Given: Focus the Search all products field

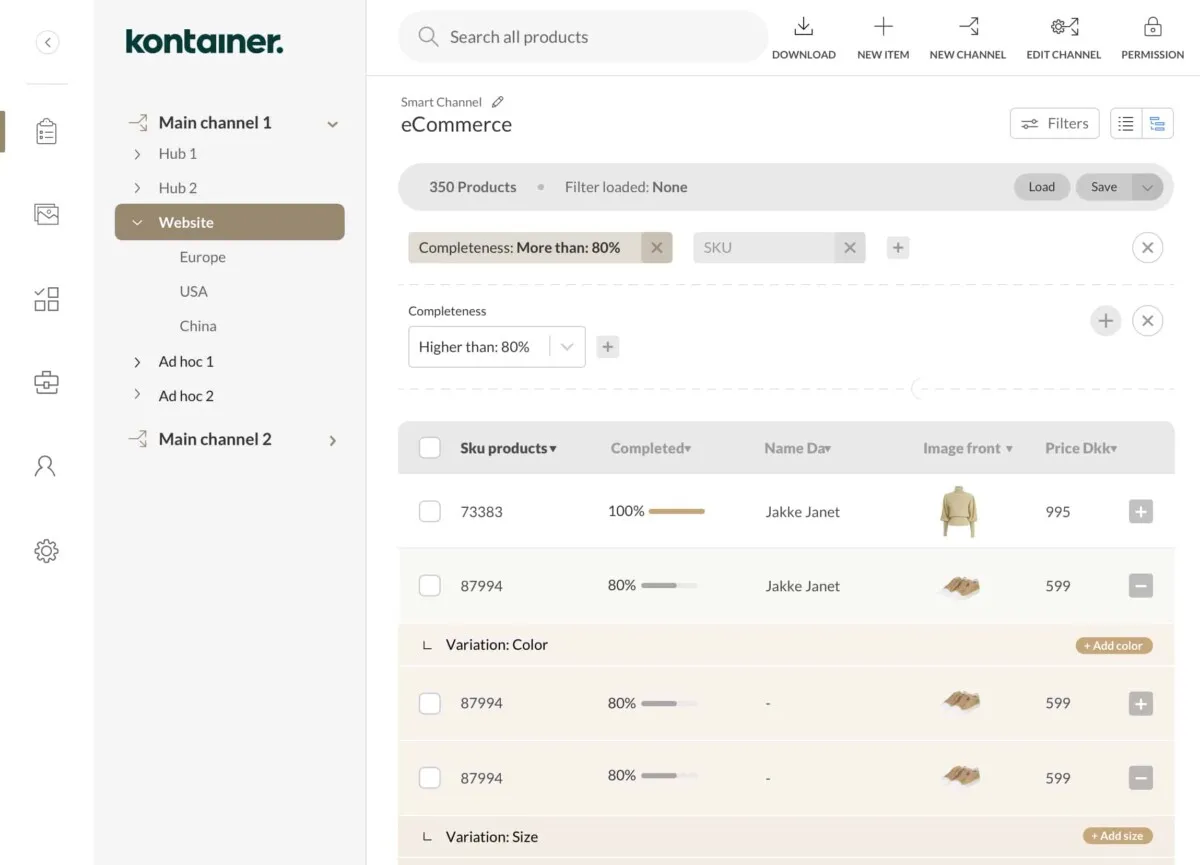Looking at the screenshot, I should click(x=583, y=37).
